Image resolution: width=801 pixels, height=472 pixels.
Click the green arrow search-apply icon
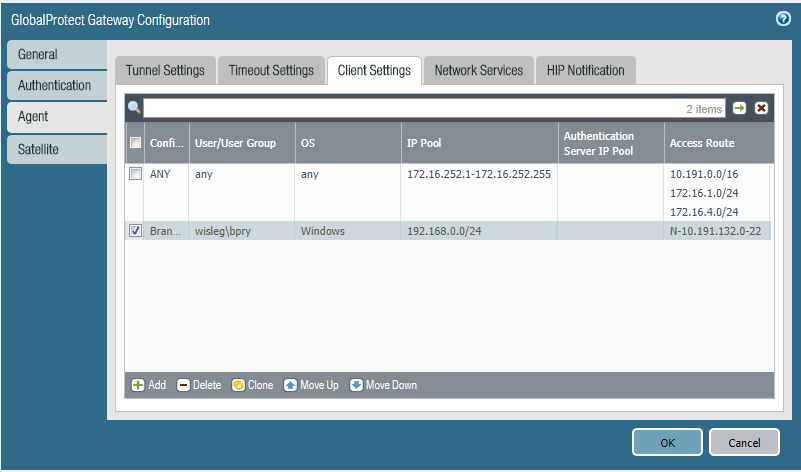click(x=739, y=108)
